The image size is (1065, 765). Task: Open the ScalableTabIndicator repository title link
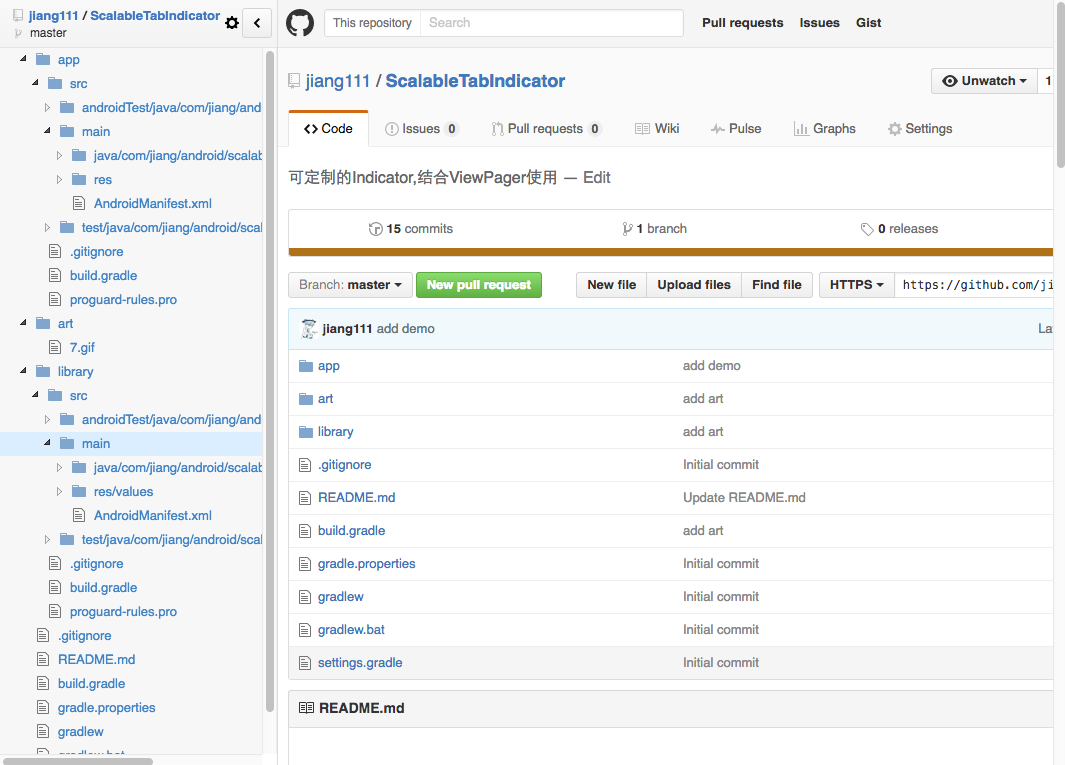475,81
